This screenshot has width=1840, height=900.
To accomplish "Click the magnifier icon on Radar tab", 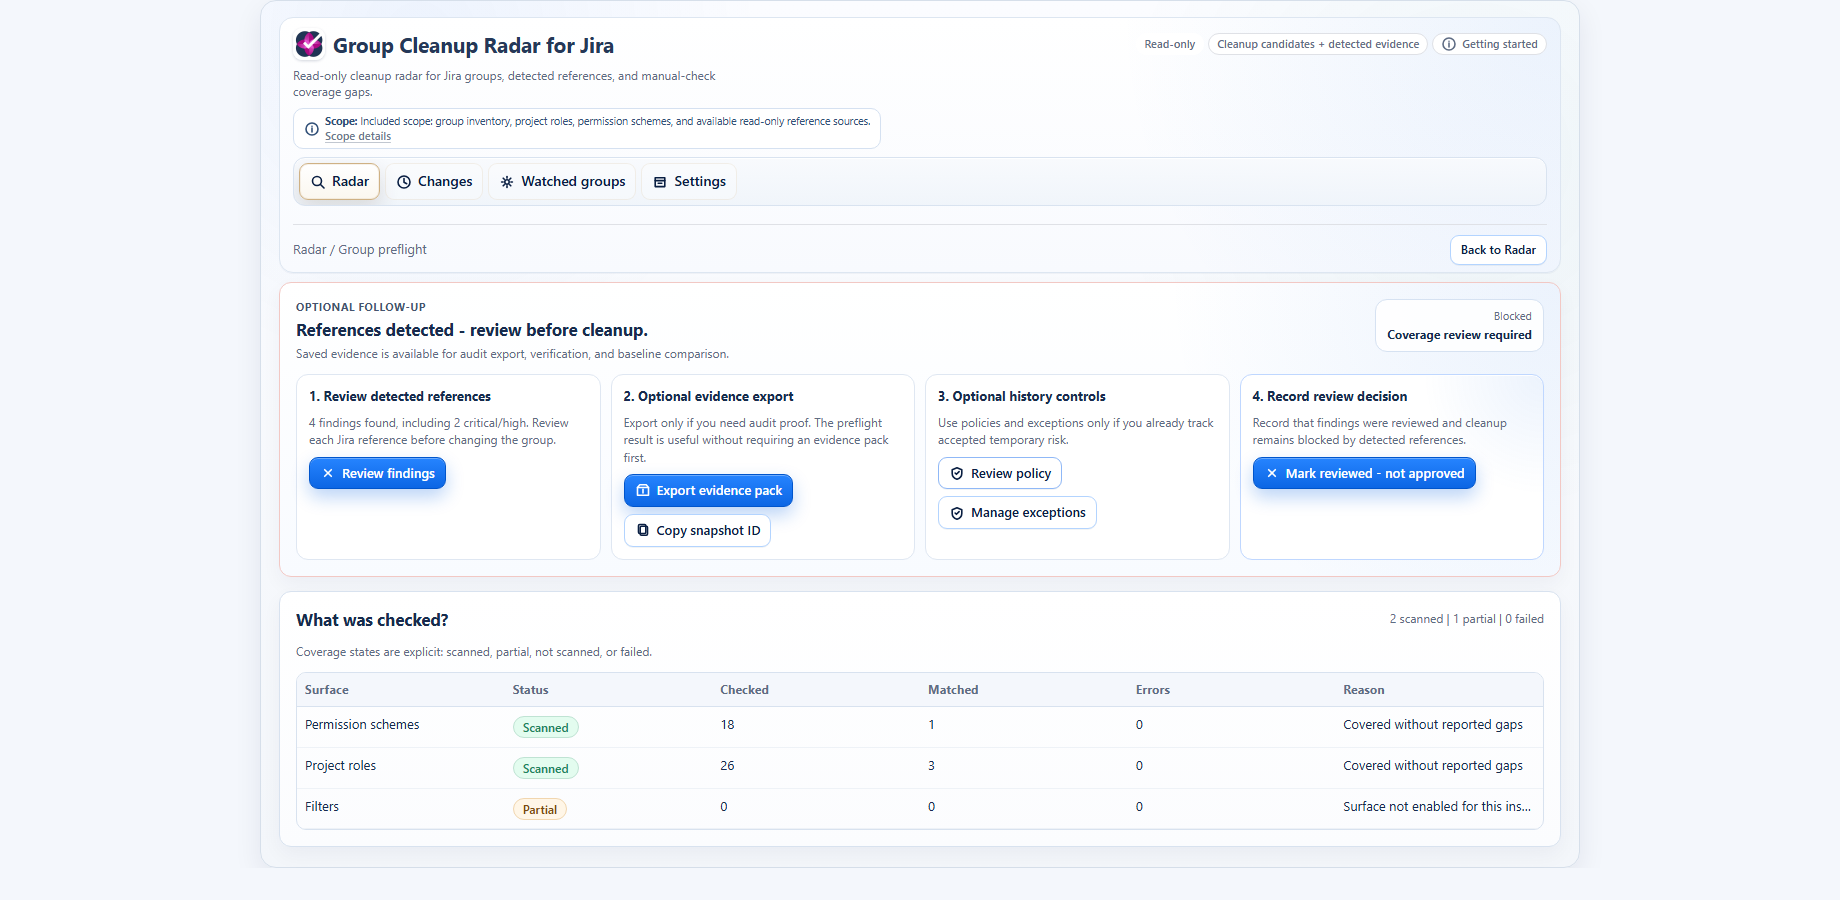I will click(318, 182).
